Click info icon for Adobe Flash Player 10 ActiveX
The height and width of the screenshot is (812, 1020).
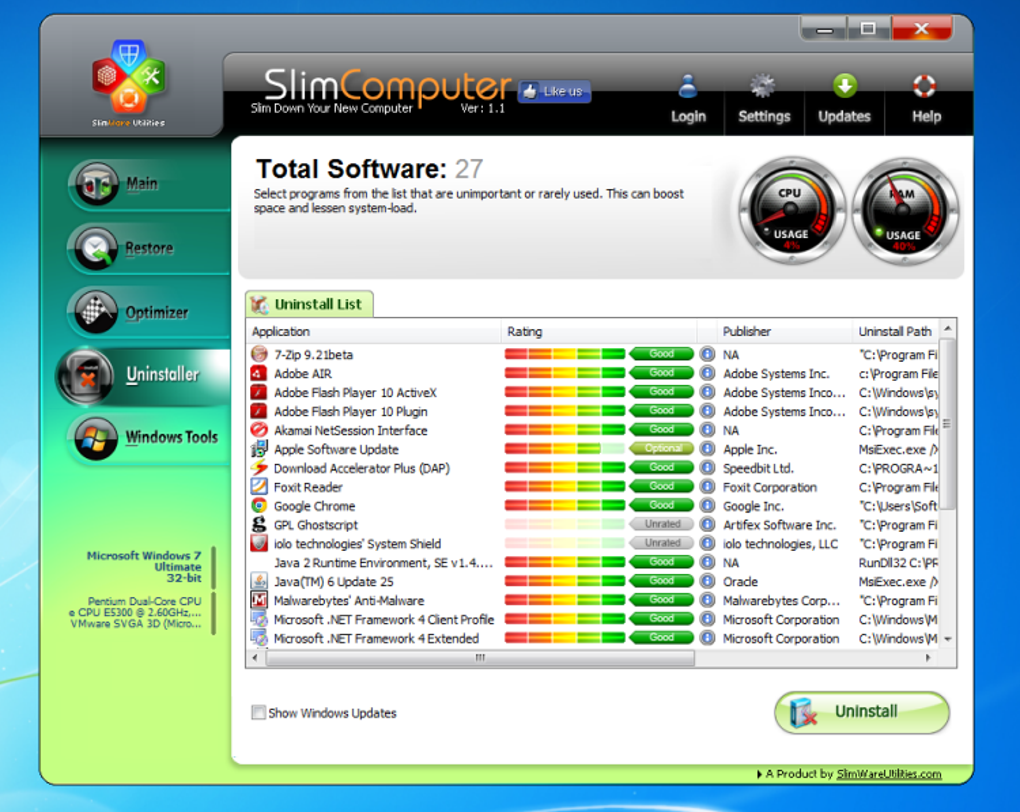coord(707,392)
